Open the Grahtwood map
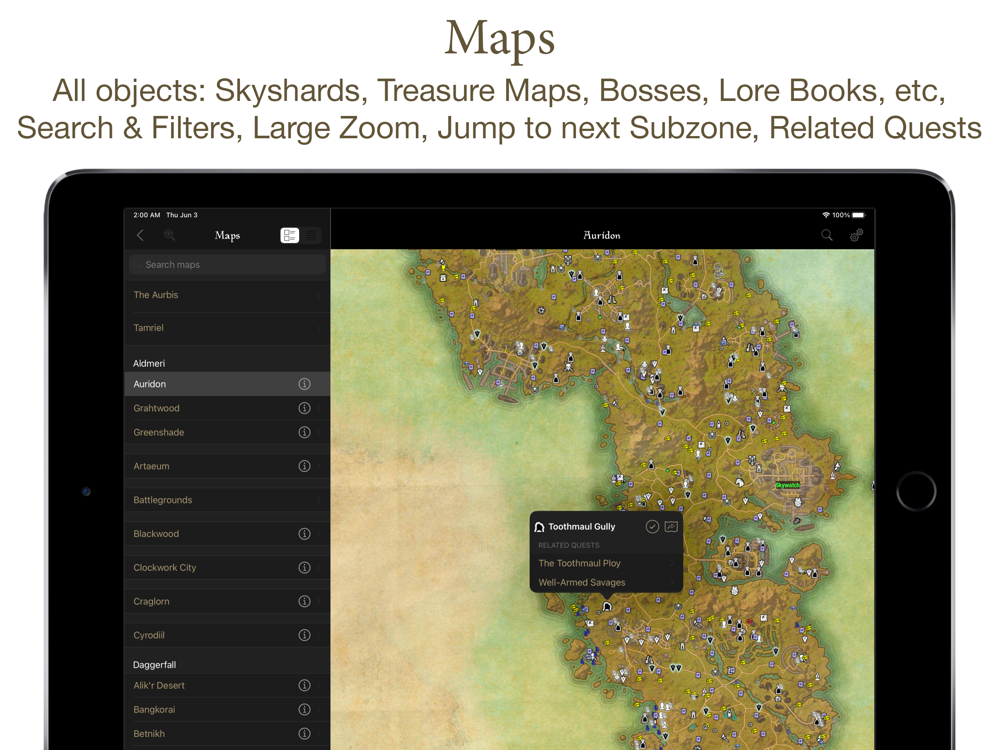1000x750 pixels. pyautogui.click(x=227, y=408)
